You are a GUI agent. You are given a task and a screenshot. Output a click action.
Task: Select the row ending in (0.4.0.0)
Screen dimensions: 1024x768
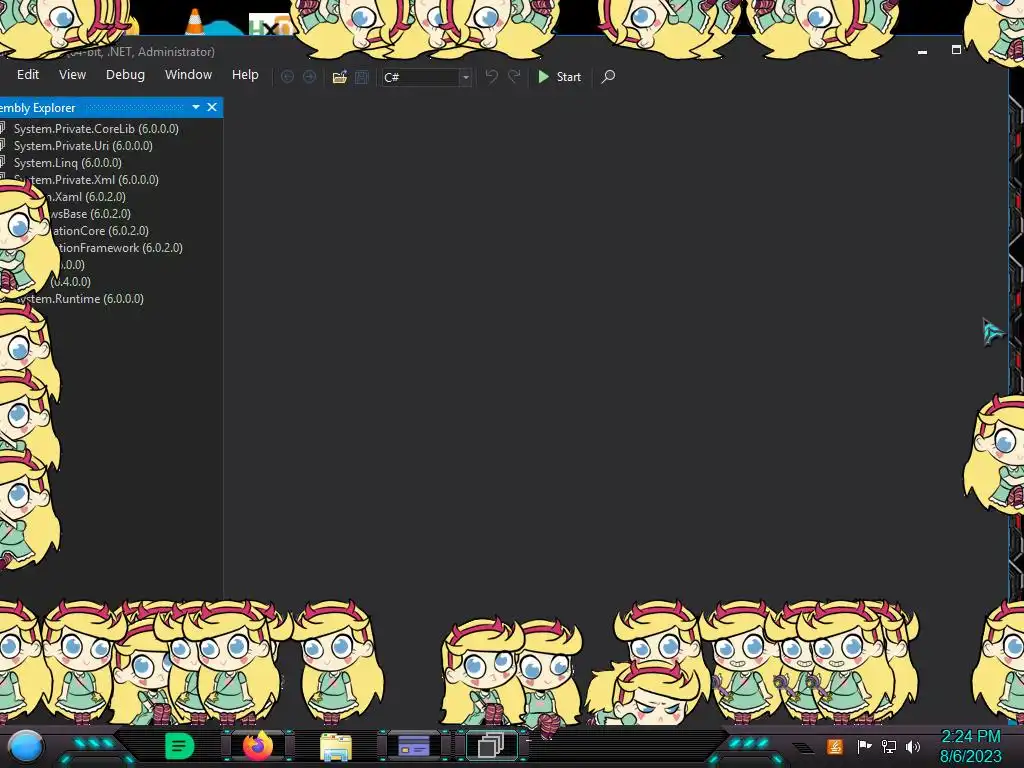pos(71,281)
